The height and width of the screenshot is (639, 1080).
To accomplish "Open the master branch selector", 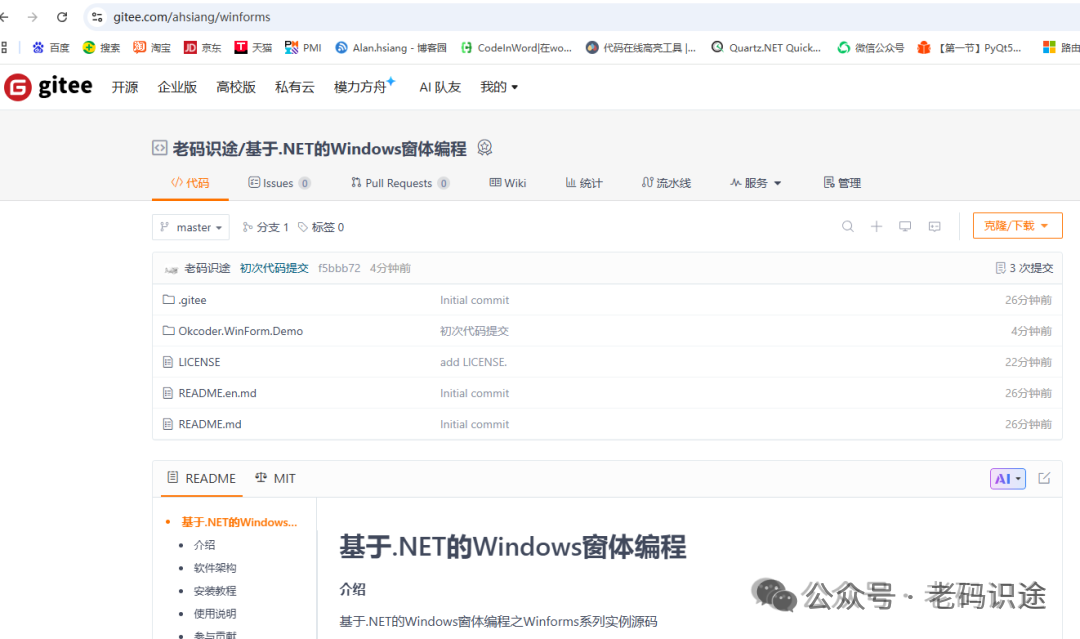I will 191,227.
